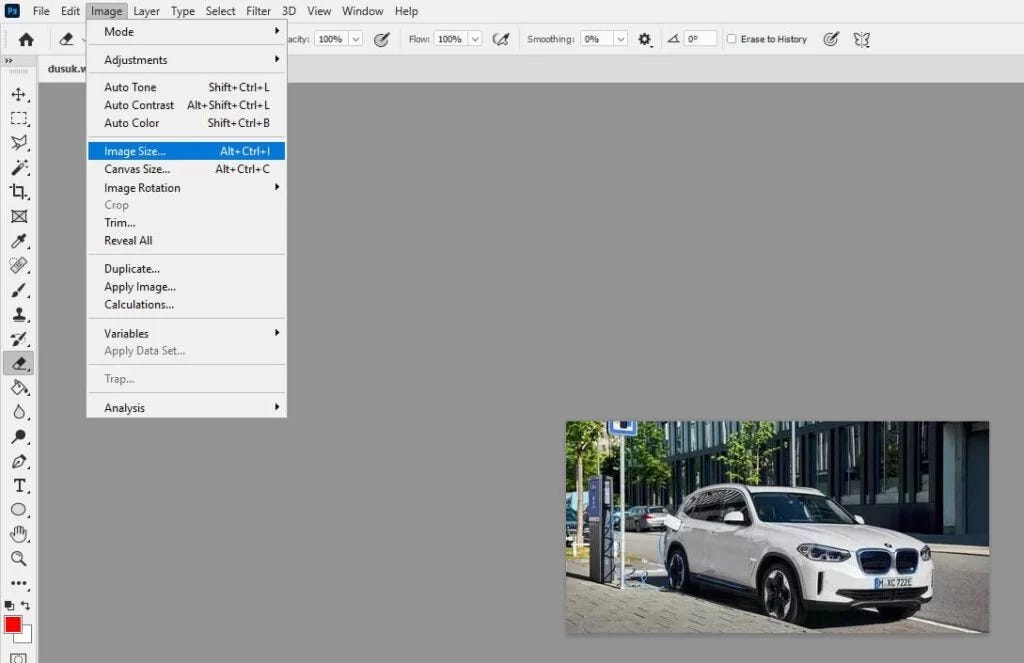
Task: Enable the Erase to History checkbox
Action: (732, 39)
